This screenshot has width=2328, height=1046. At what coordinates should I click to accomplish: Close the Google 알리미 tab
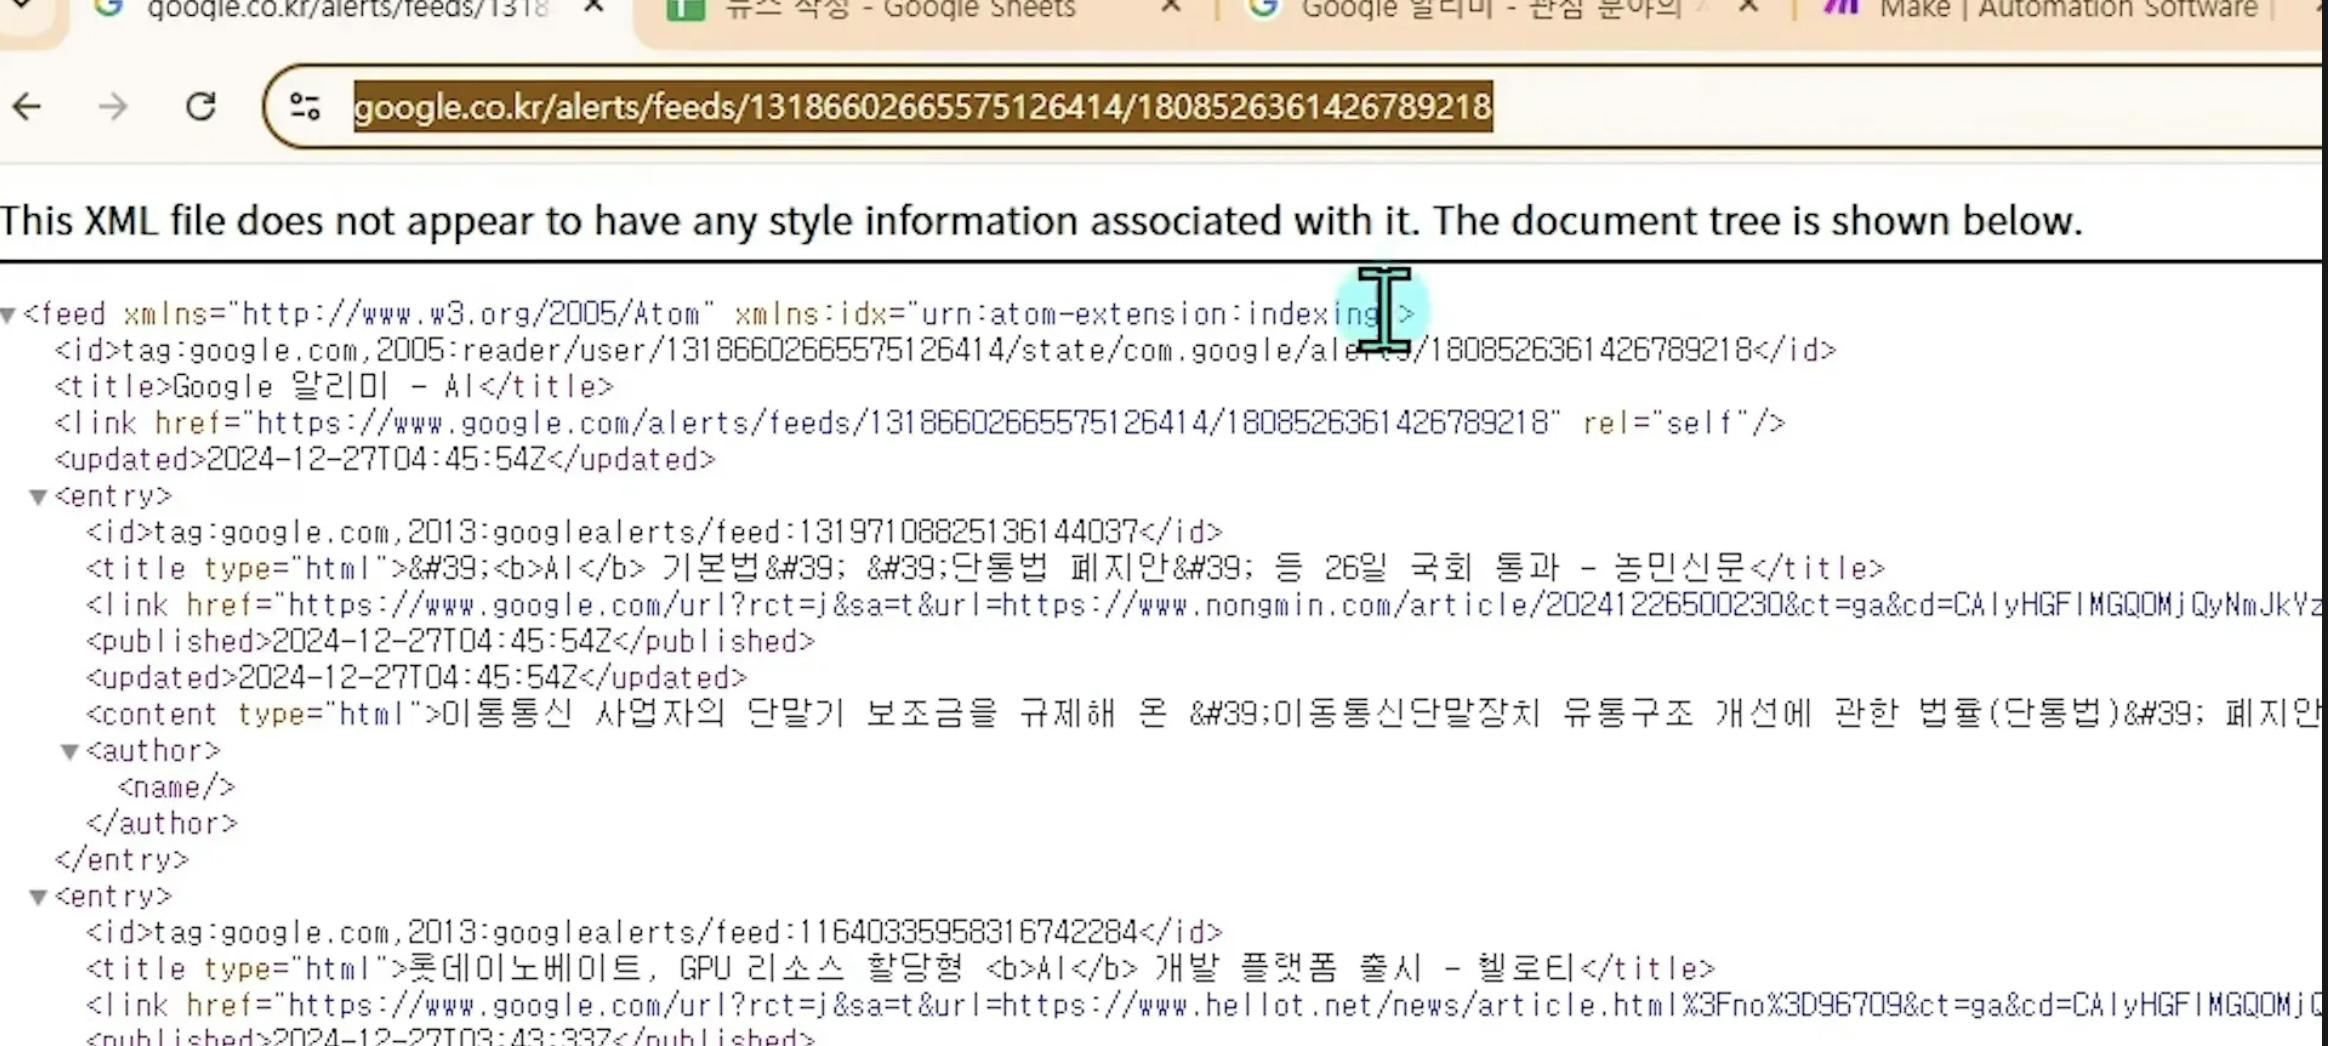pos(1748,8)
